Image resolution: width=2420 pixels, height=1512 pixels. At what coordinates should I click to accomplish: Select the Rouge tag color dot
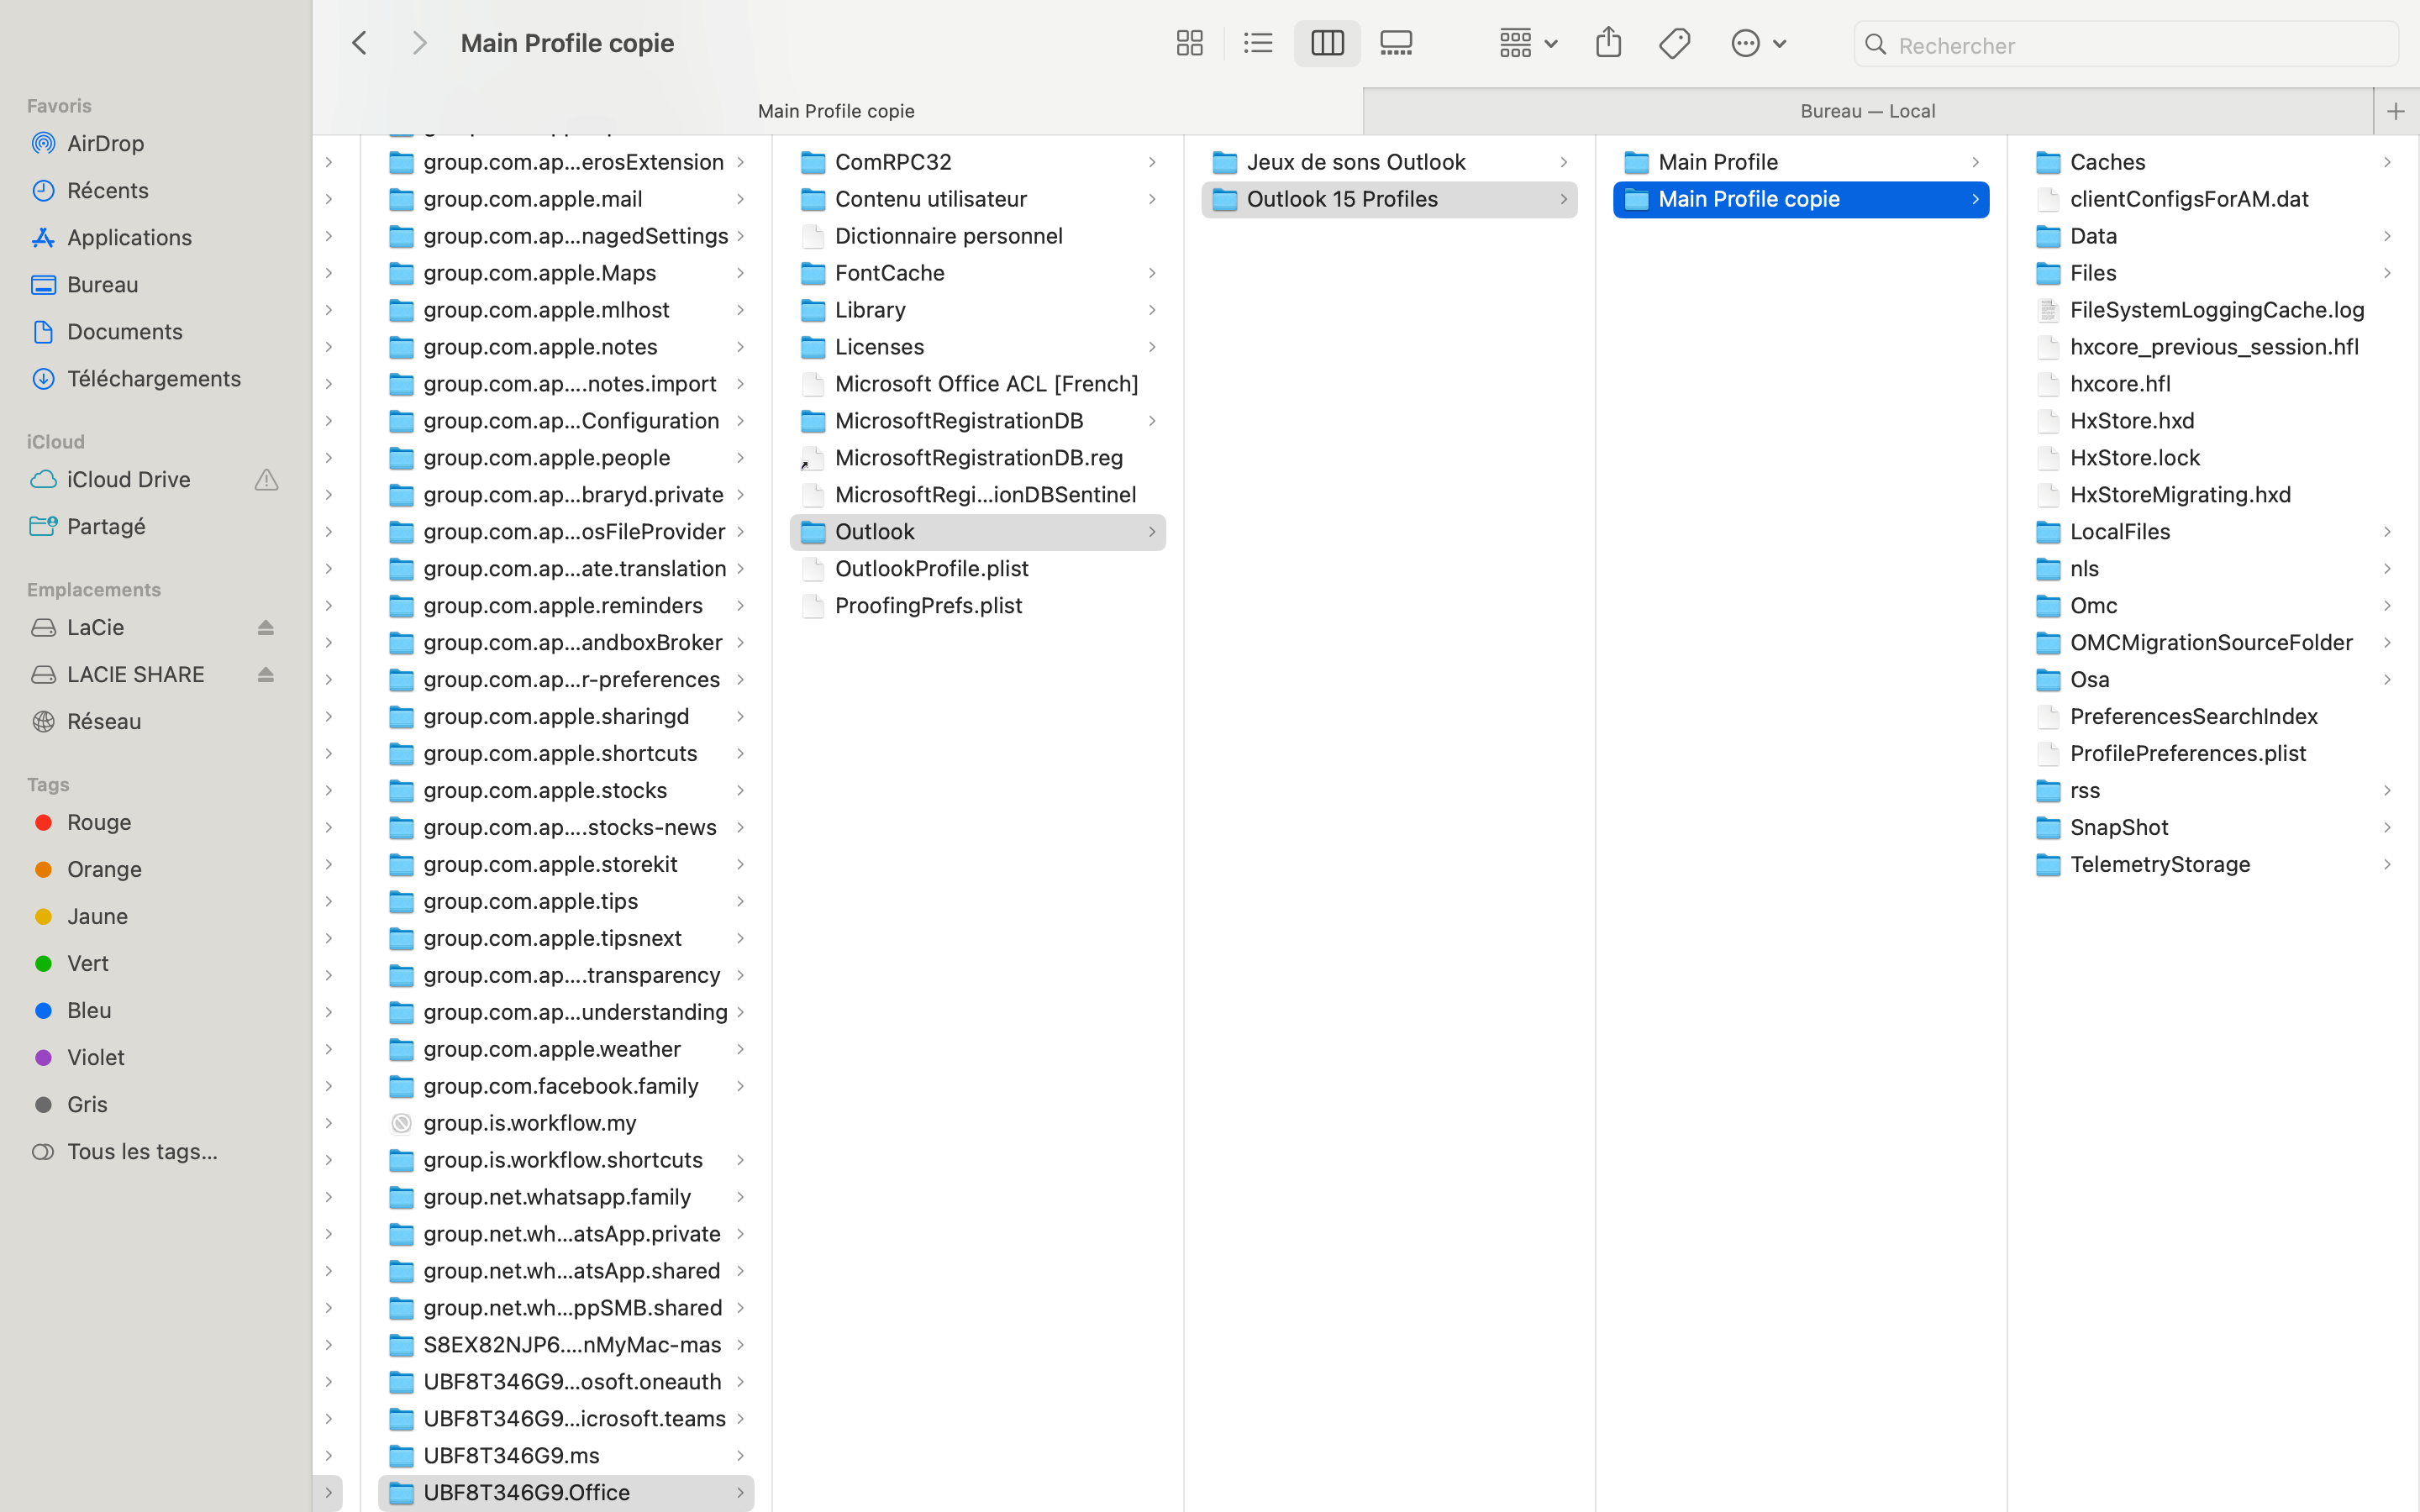(x=44, y=822)
